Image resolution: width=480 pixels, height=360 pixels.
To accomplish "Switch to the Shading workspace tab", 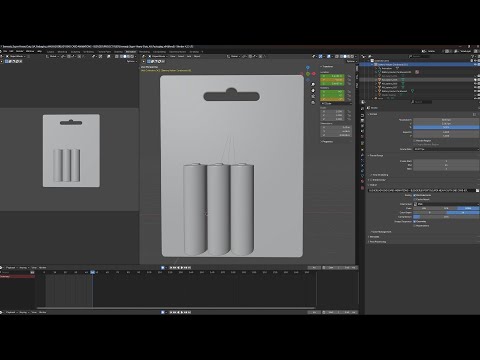I will (x=118, y=52).
